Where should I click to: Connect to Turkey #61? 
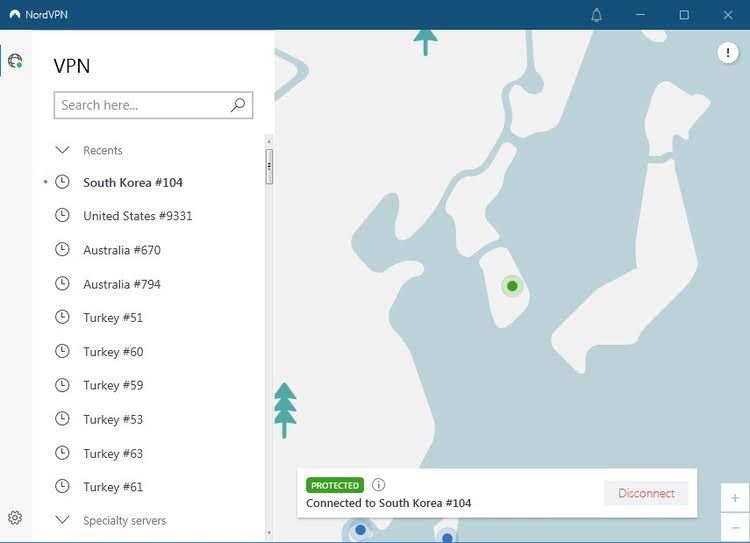pyautogui.click(x=113, y=487)
